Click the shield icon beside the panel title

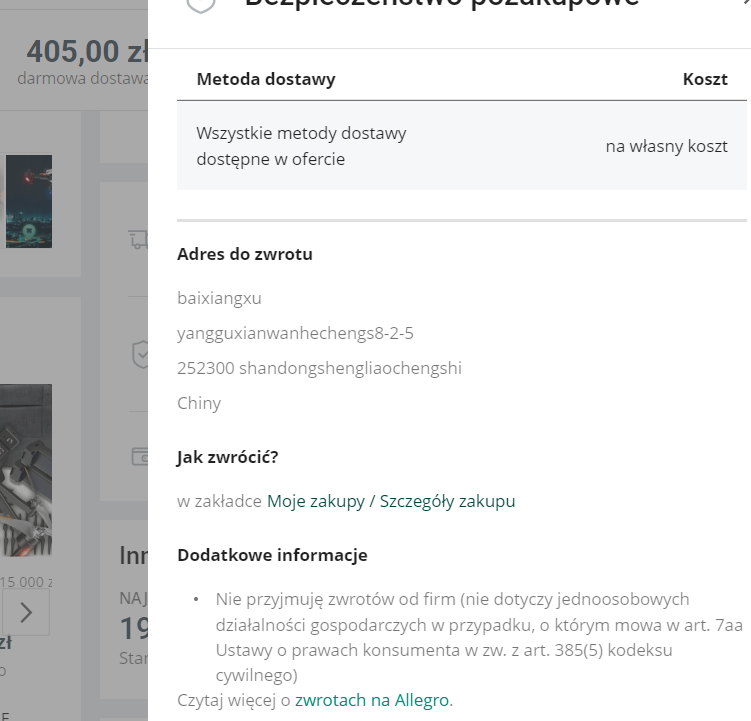tap(201, 5)
